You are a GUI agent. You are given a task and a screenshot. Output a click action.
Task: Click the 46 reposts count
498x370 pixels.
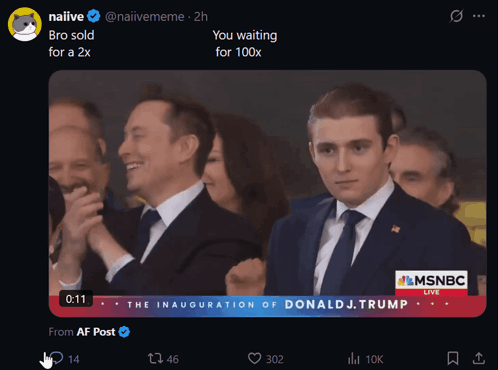click(172, 359)
